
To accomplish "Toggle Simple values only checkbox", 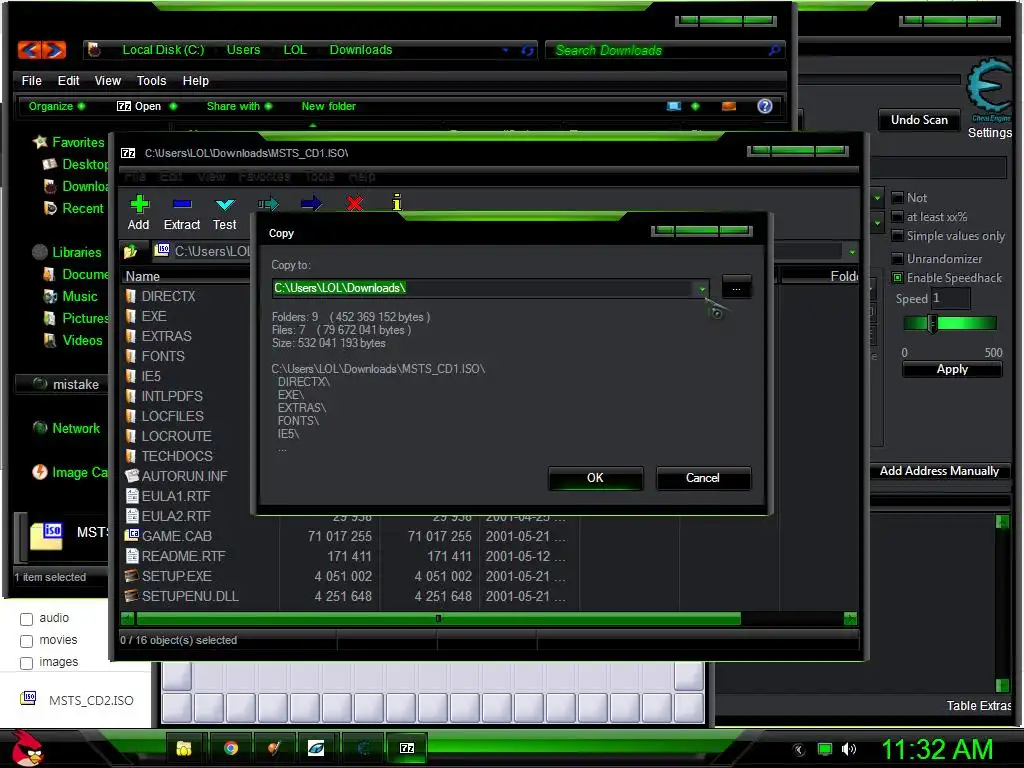I will [x=897, y=236].
